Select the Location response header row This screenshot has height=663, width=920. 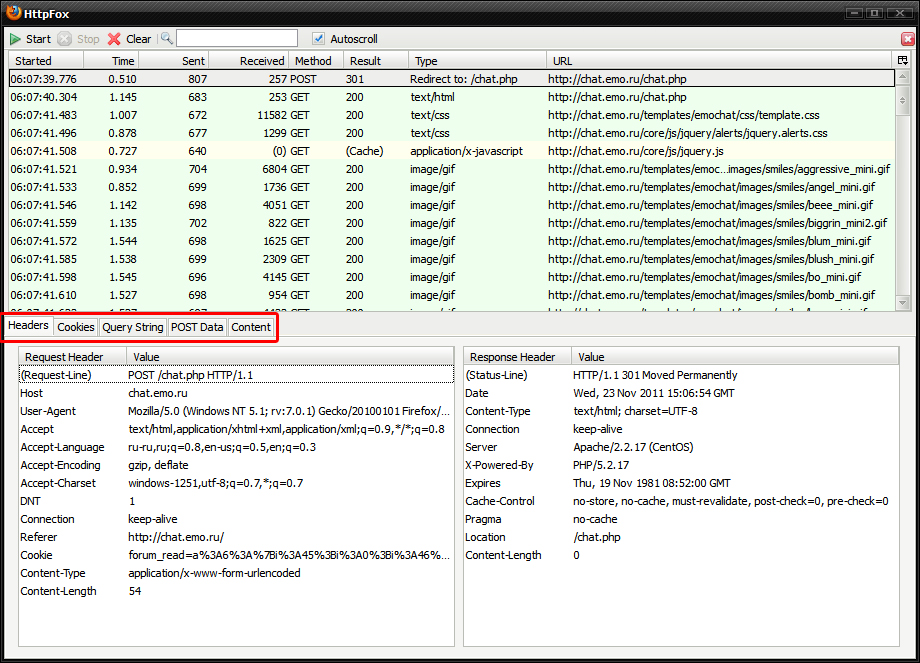tap(681, 537)
